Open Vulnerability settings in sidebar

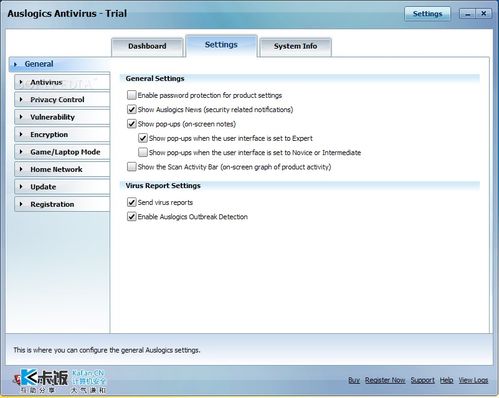(62, 117)
